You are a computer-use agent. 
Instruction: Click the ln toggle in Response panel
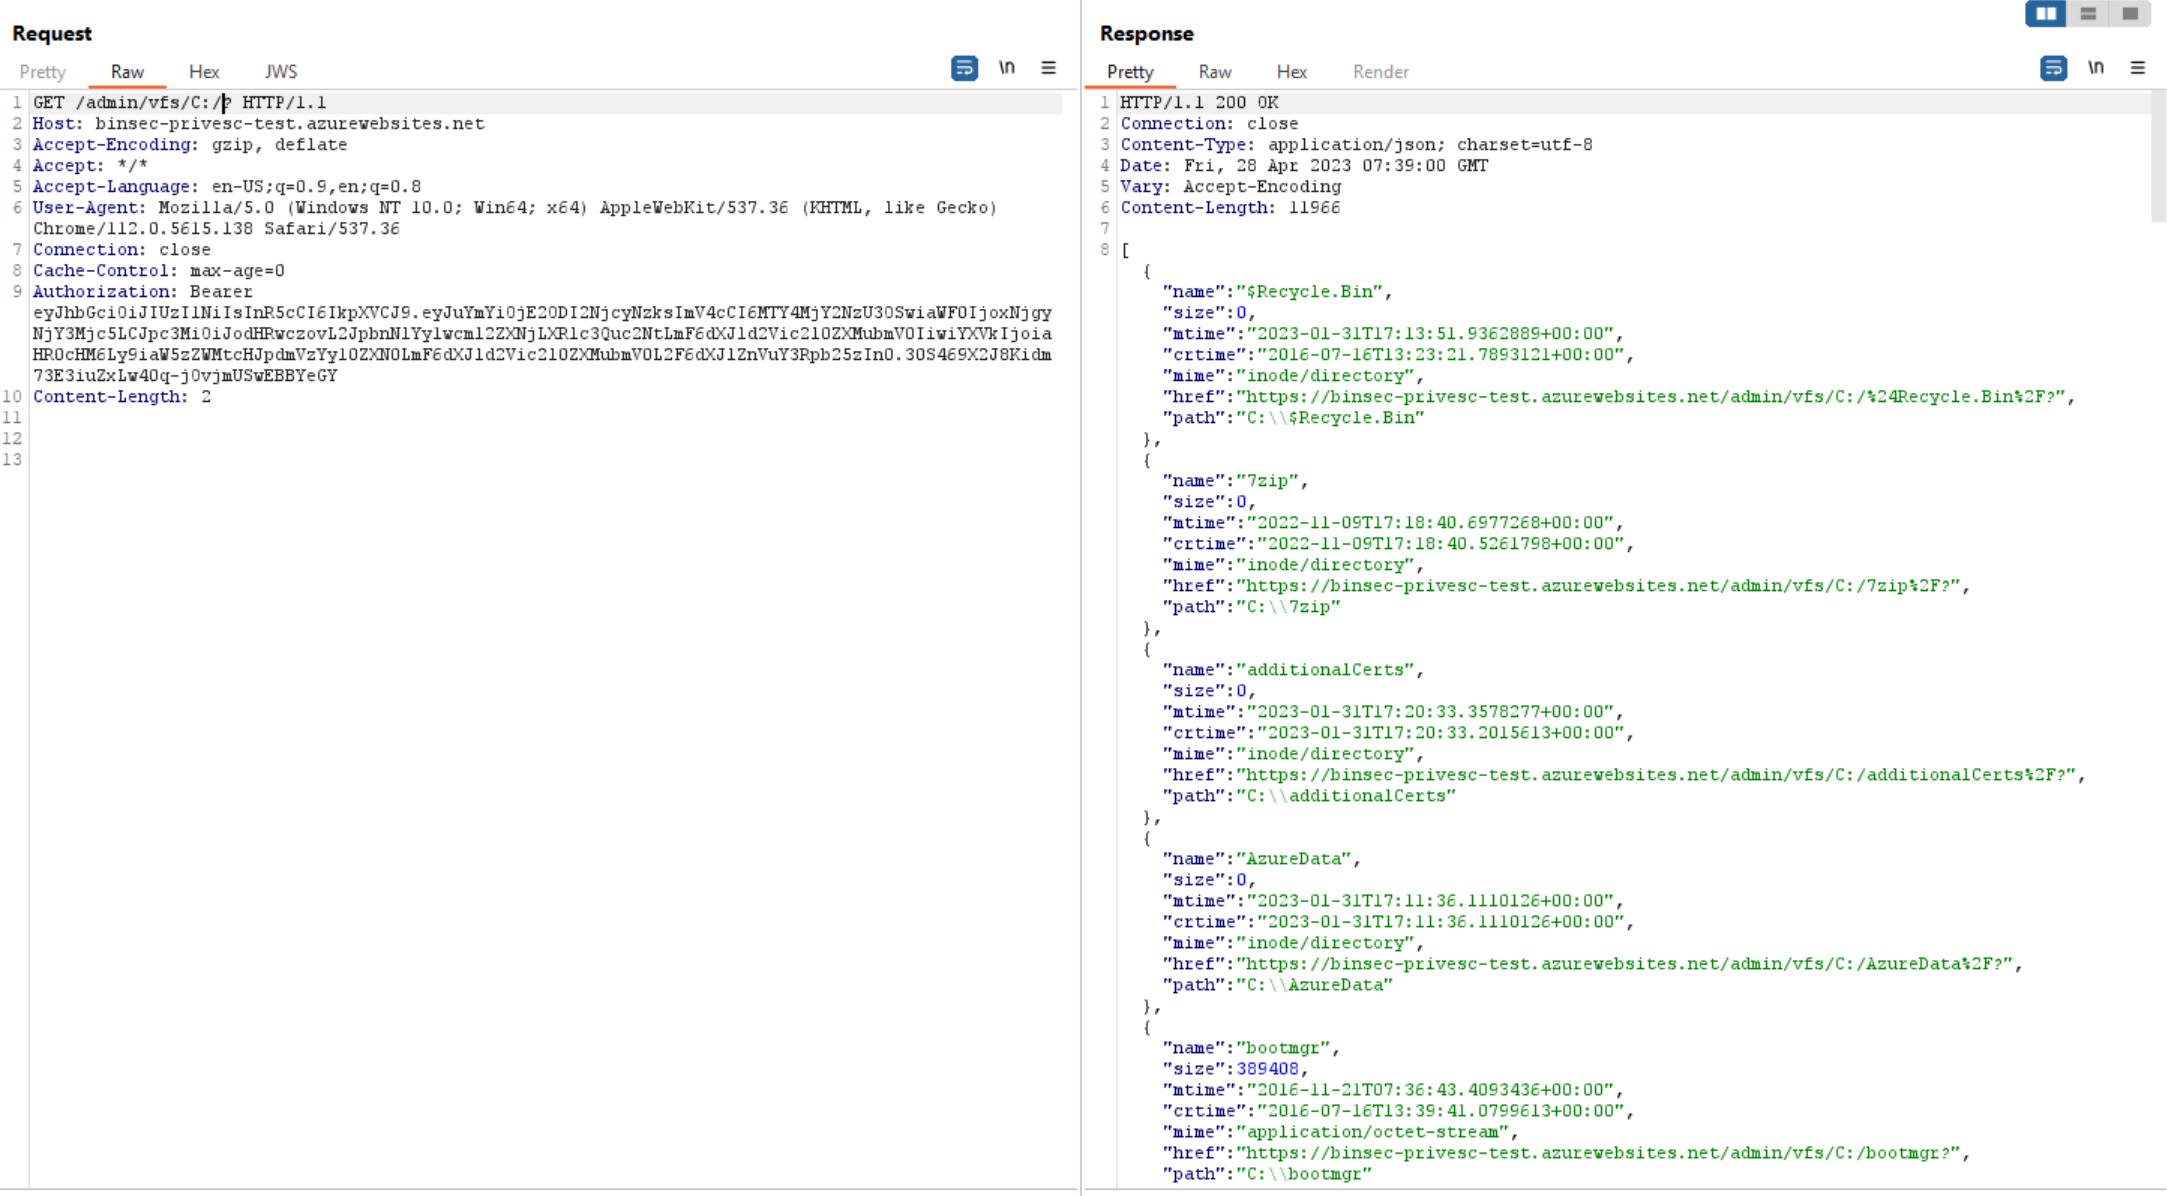2095,69
